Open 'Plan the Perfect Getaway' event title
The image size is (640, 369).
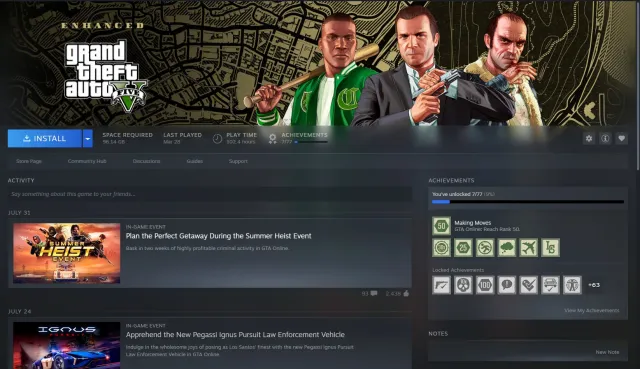click(218, 236)
